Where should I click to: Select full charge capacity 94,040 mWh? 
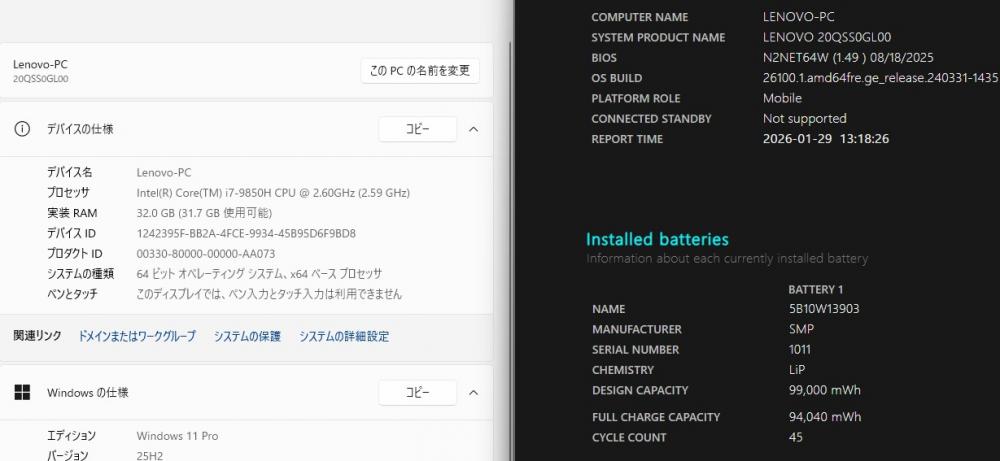(825, 417)
